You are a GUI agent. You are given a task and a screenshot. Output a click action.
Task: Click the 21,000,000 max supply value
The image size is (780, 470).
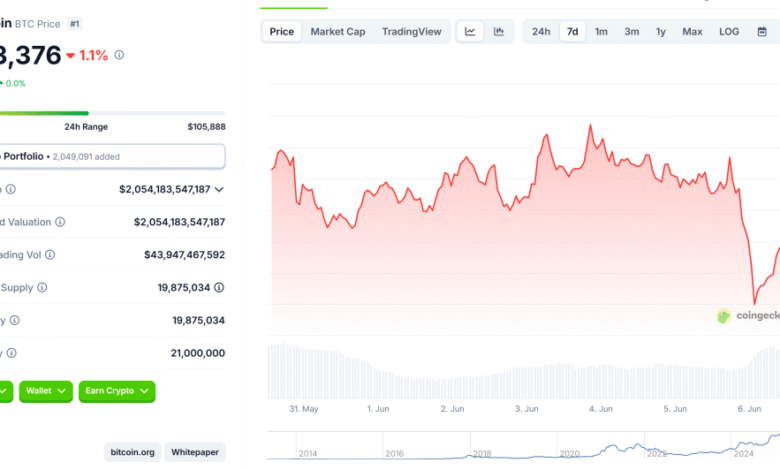198,353
